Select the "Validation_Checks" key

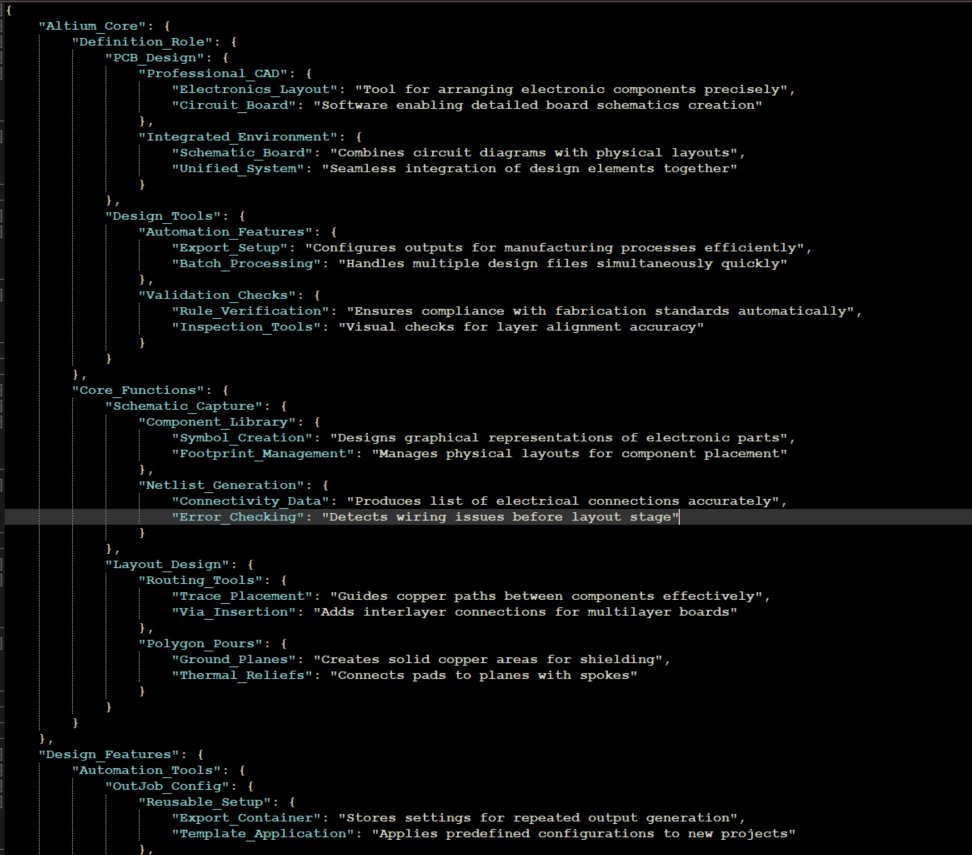[x=217, y=295]
